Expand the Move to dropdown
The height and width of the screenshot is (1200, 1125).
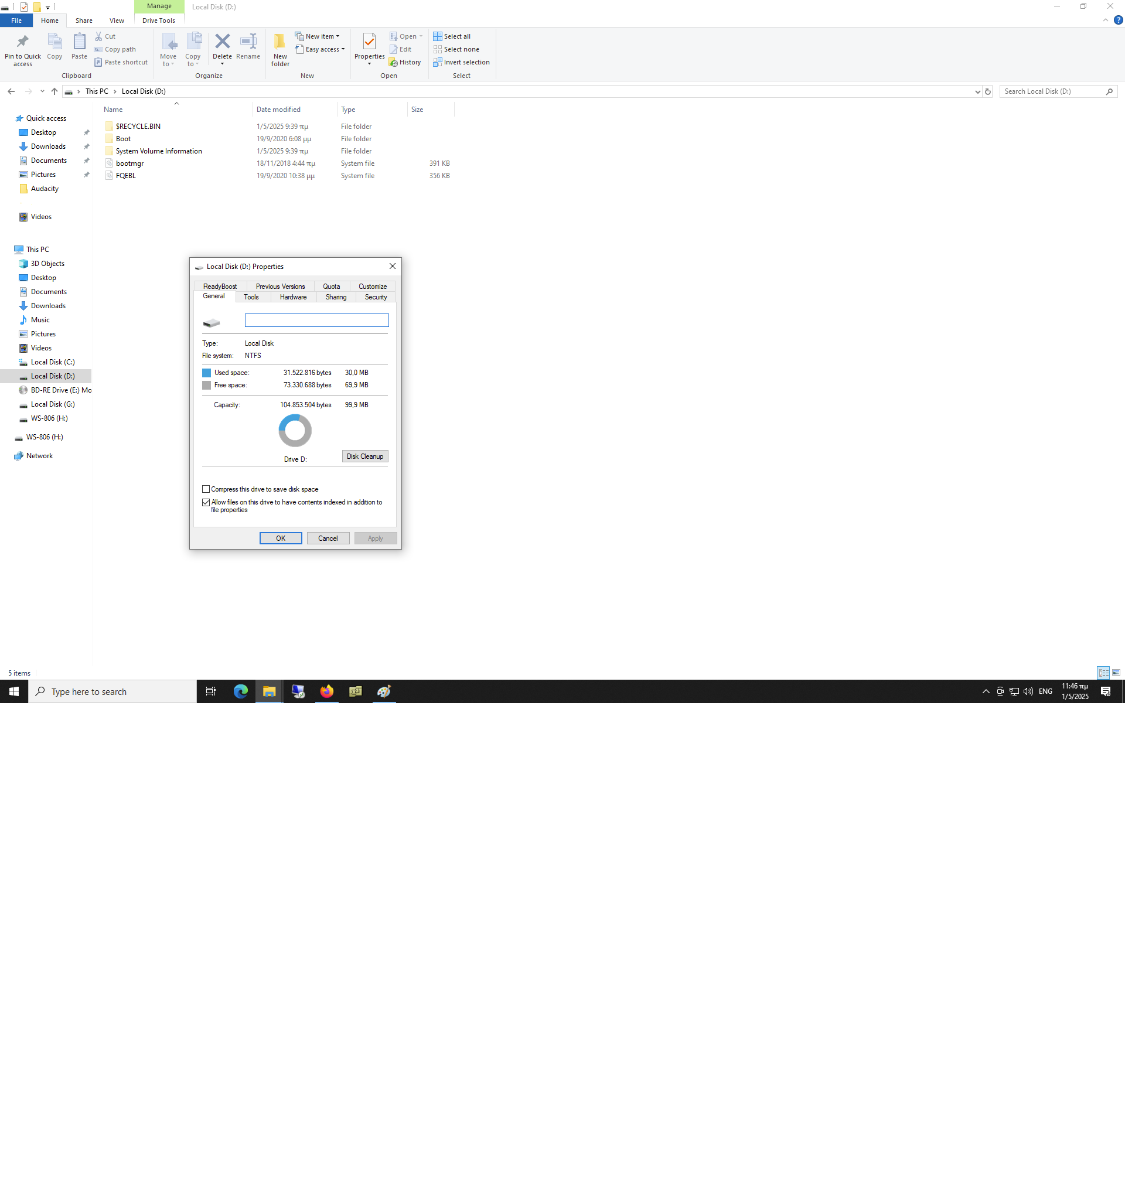pyautogui.click(x=168, y=64)
